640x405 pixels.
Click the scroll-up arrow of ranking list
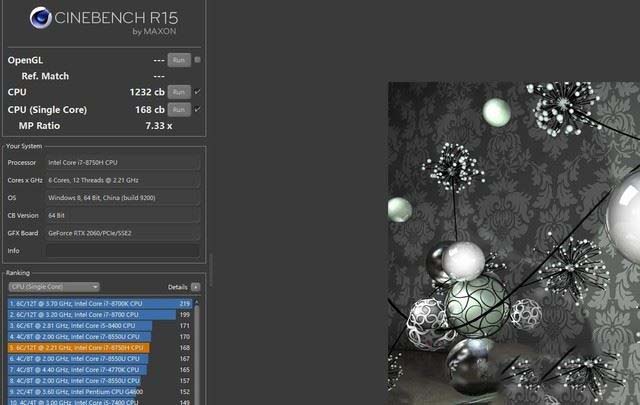[197, 303]
